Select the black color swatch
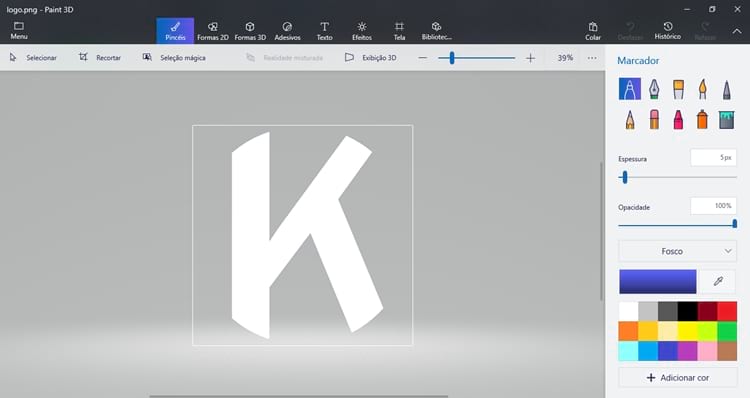The height and width of the screenshot is (398, 750). 687,311
